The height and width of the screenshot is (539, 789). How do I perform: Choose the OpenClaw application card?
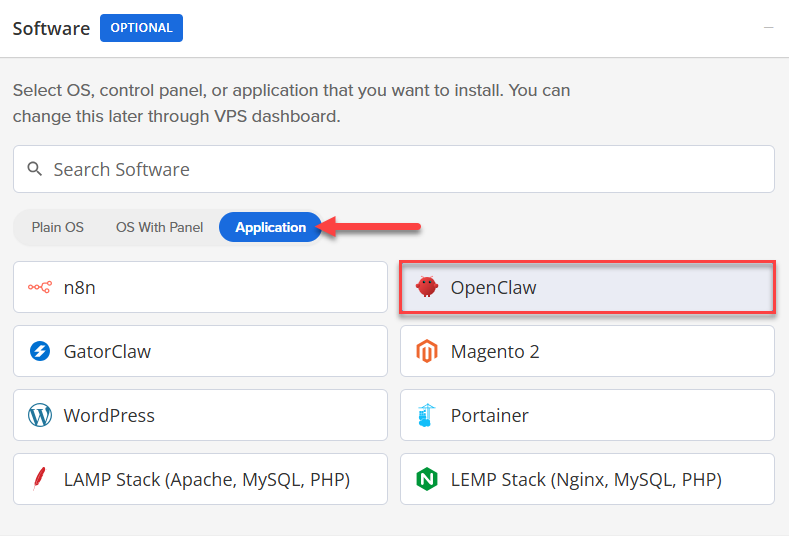(x=587, y=287)
